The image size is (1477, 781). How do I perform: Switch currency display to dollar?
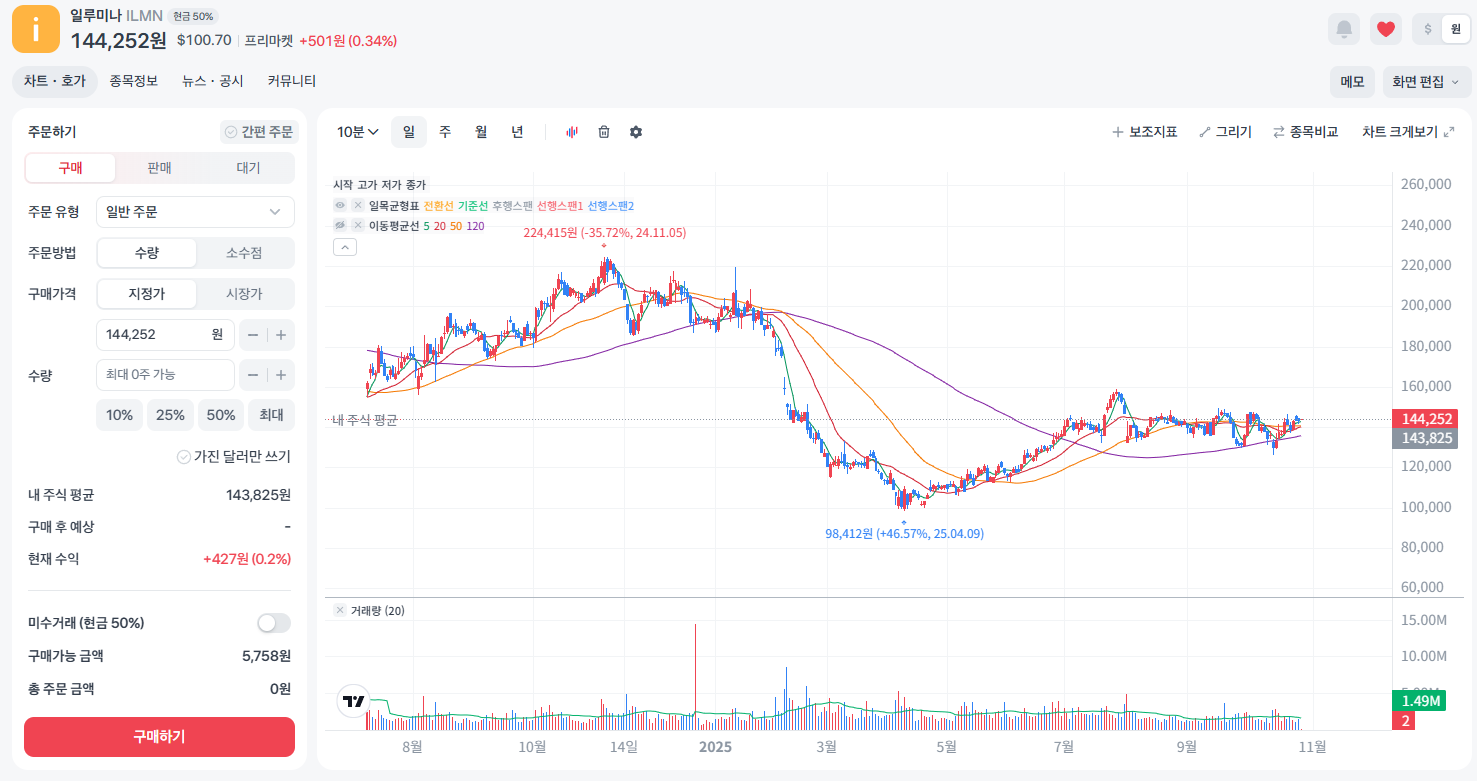coord(1427,29)
